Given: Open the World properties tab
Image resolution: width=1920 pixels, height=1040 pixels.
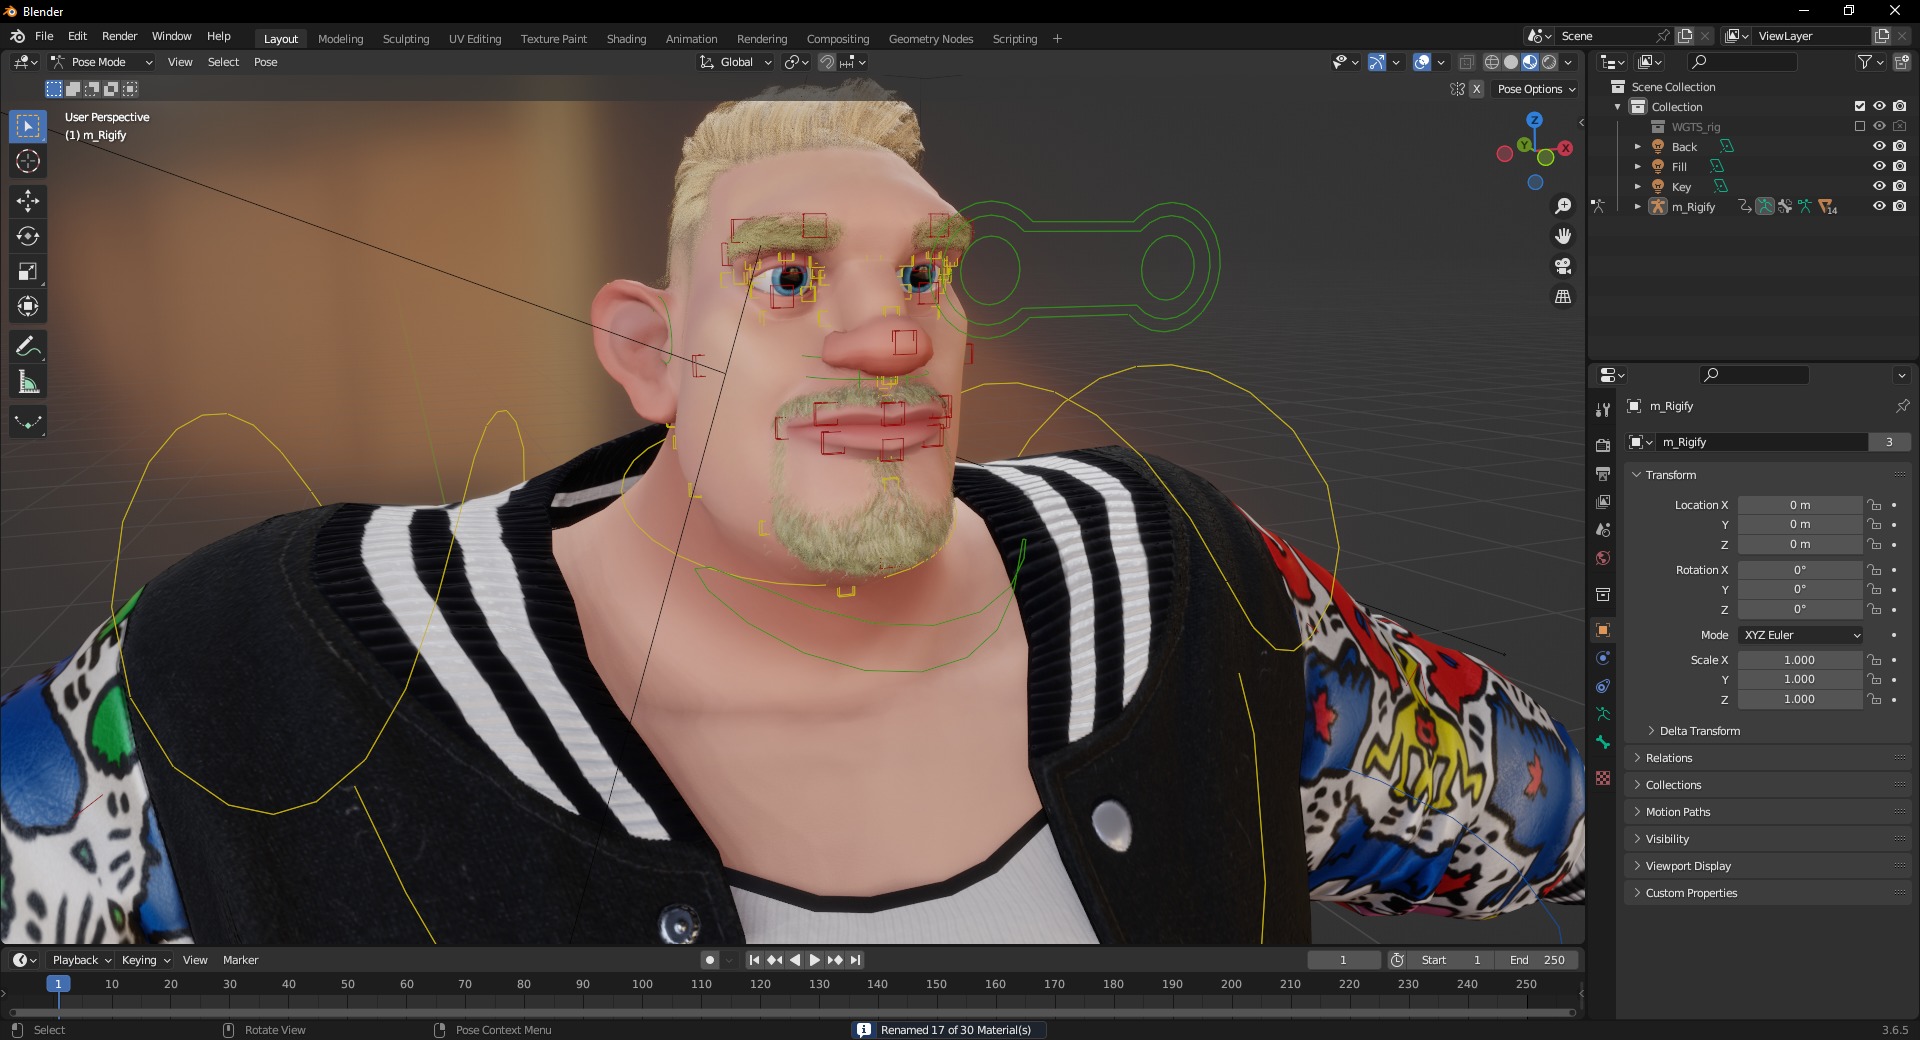Looking at the screenshot, I should click(x=1603, y=557).
